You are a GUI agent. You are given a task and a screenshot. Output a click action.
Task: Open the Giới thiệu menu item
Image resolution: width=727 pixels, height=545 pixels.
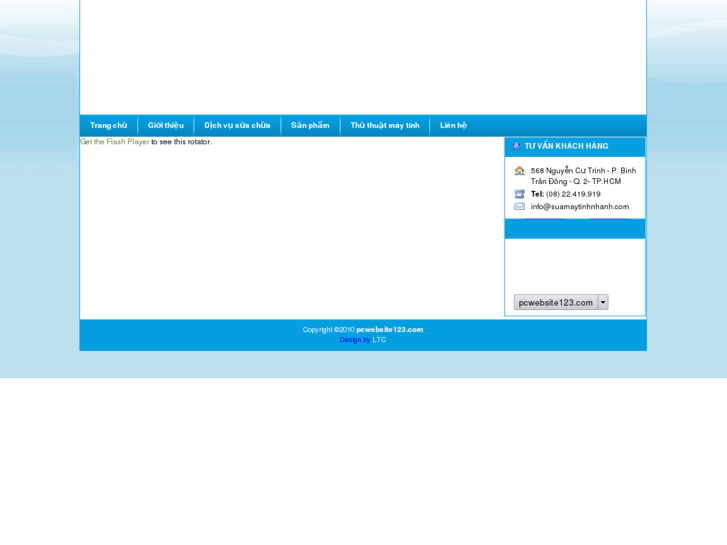166,125
